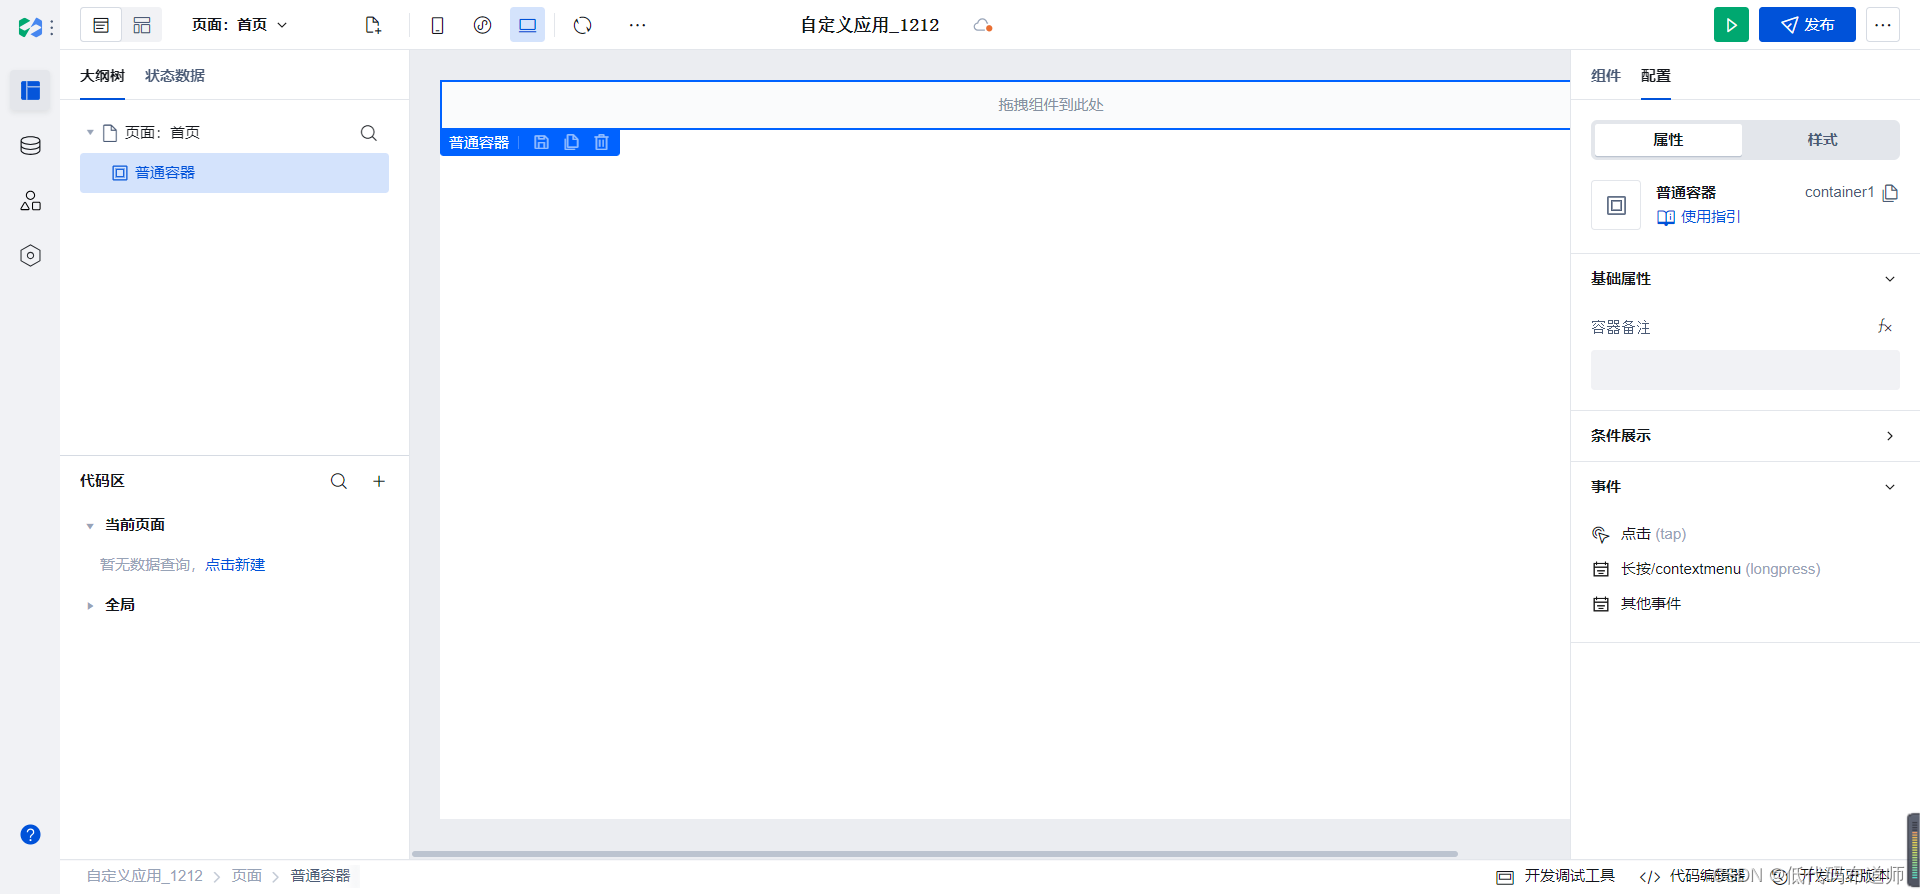Collapse the 页面: 首页 tree node

tap(90, 133)
